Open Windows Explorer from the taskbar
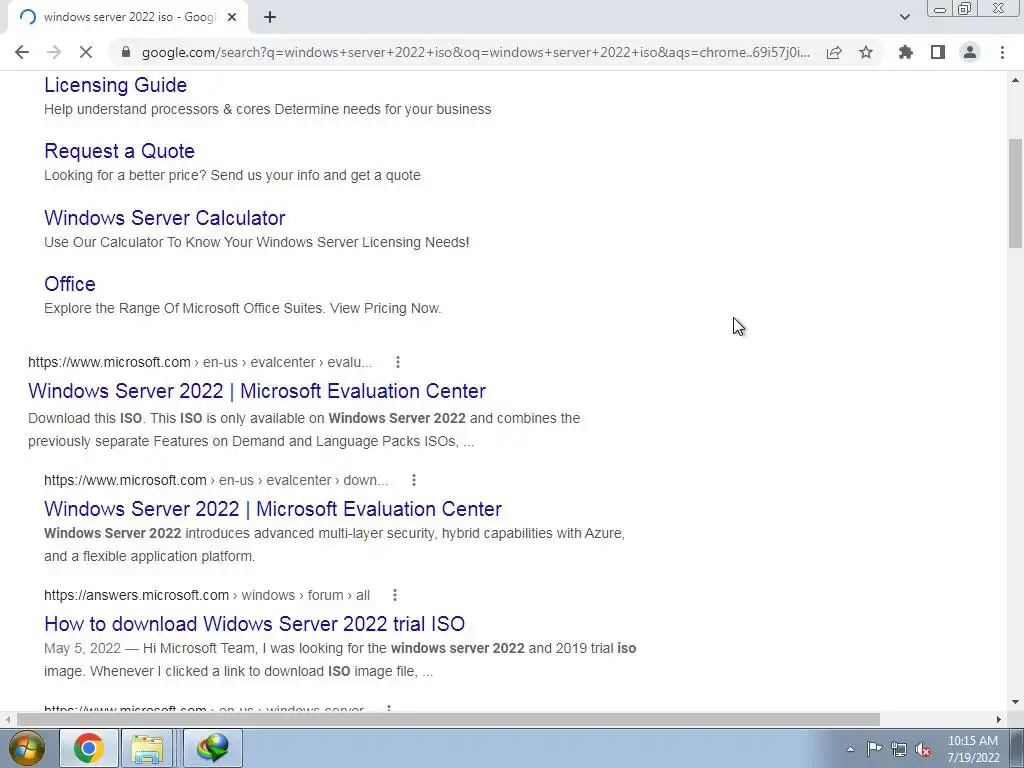Image resolution: width=1024 pixels, height=768 pixels. pos(147,748)
